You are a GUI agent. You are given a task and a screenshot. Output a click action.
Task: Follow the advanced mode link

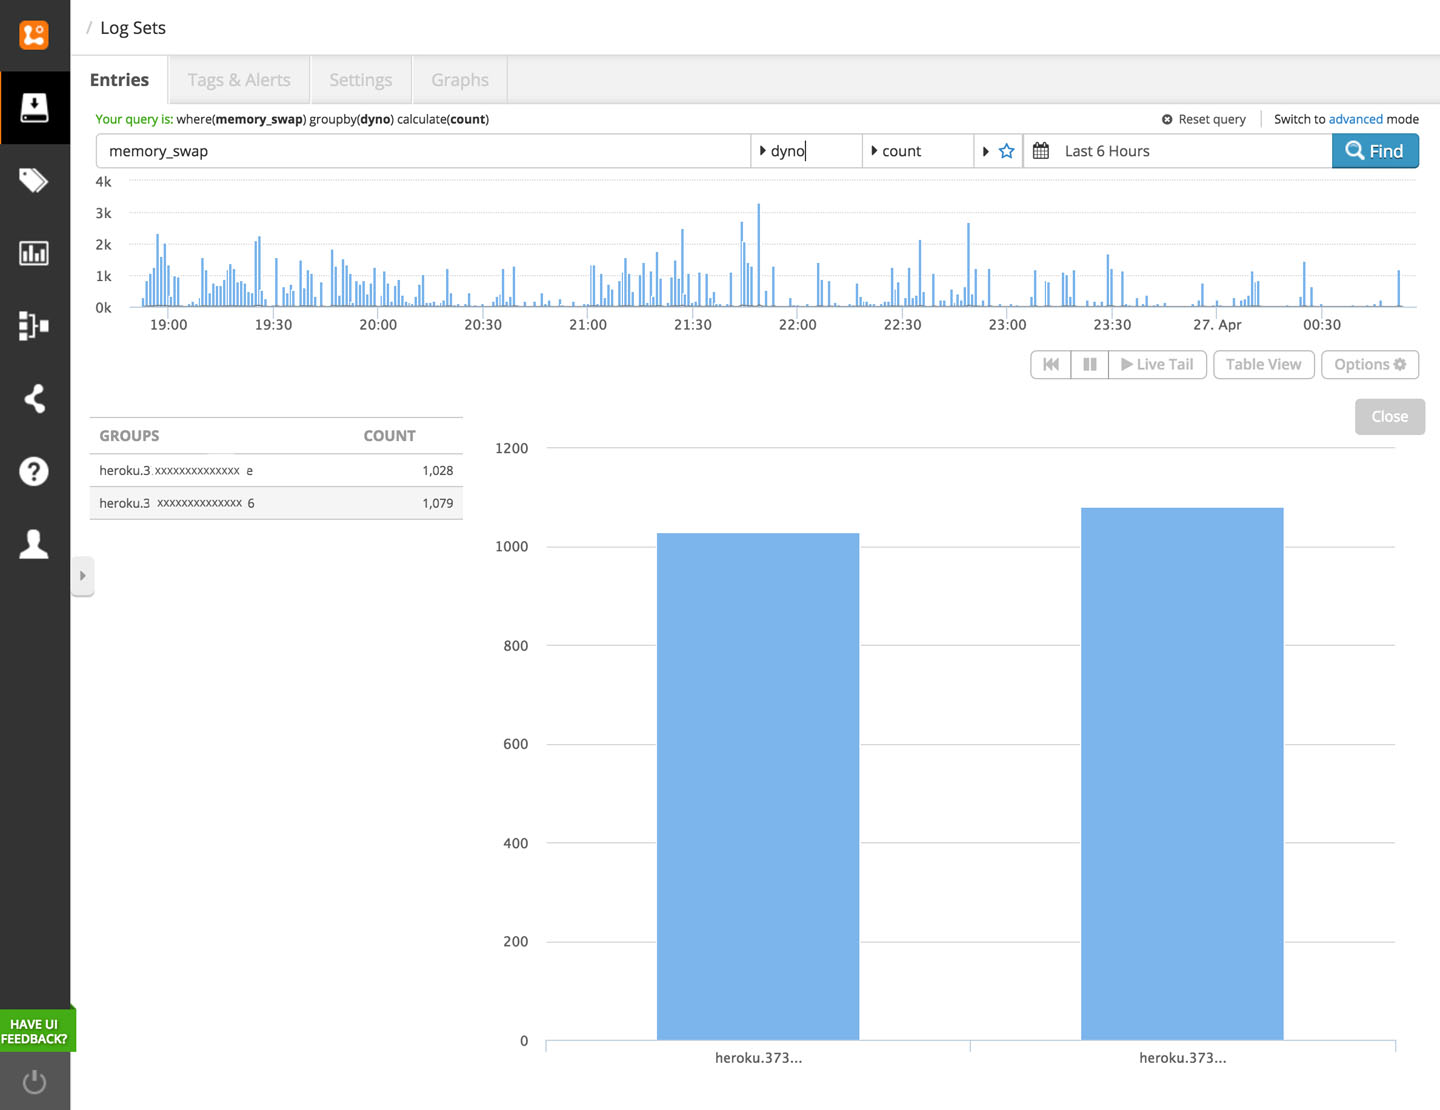(x=1355, y=119)
